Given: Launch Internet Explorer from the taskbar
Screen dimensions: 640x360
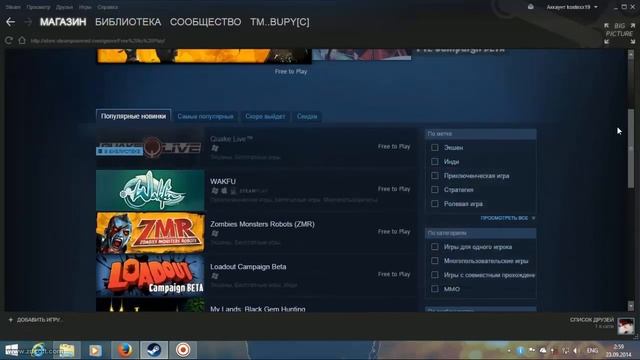Looking at the screenshot, I should pyautogui.click(x=39, y=350).
